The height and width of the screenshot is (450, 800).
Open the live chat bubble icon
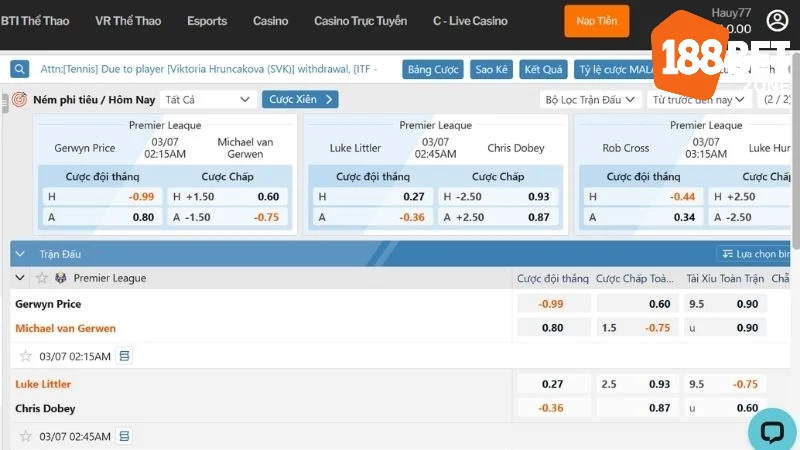[x=772, y=432]
